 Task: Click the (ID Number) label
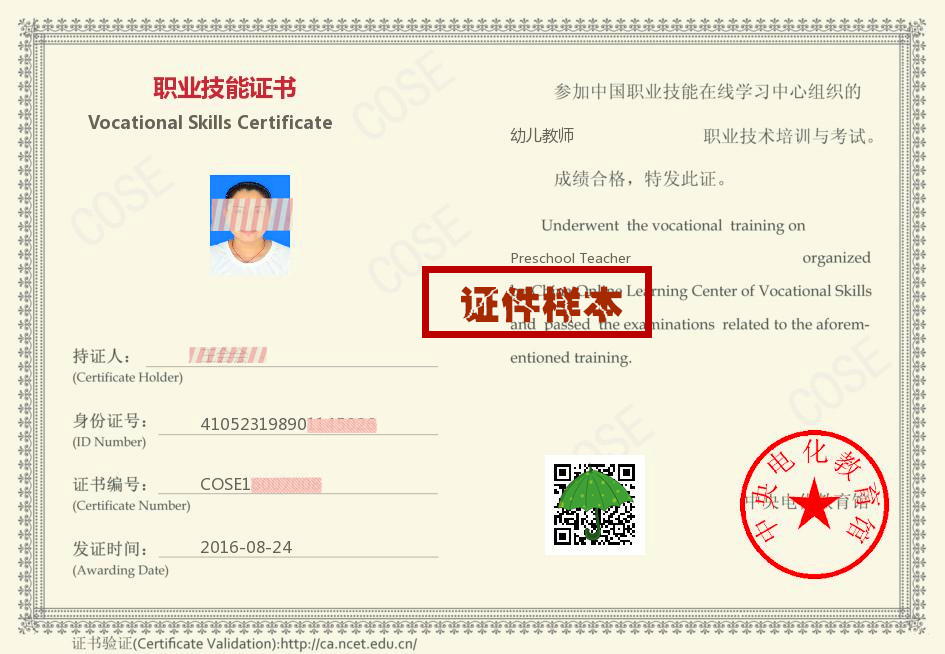(x=109, y=442)
